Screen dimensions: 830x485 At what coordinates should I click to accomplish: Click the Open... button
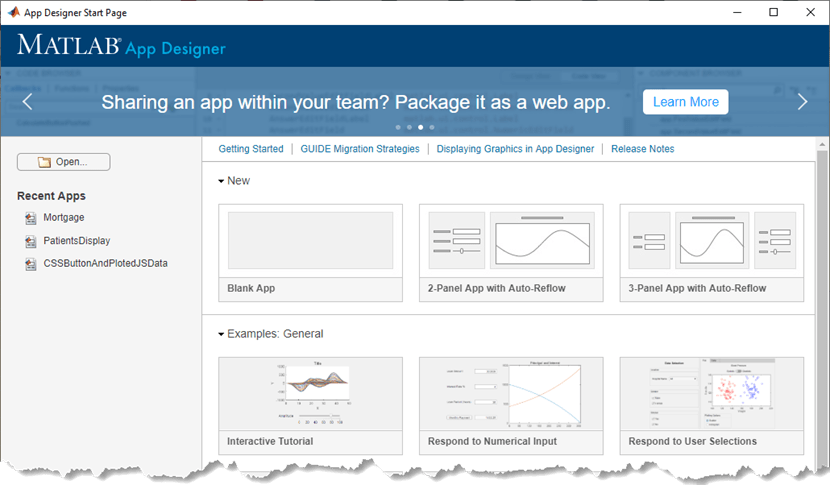pyautogui.click(x=64, y=162)
